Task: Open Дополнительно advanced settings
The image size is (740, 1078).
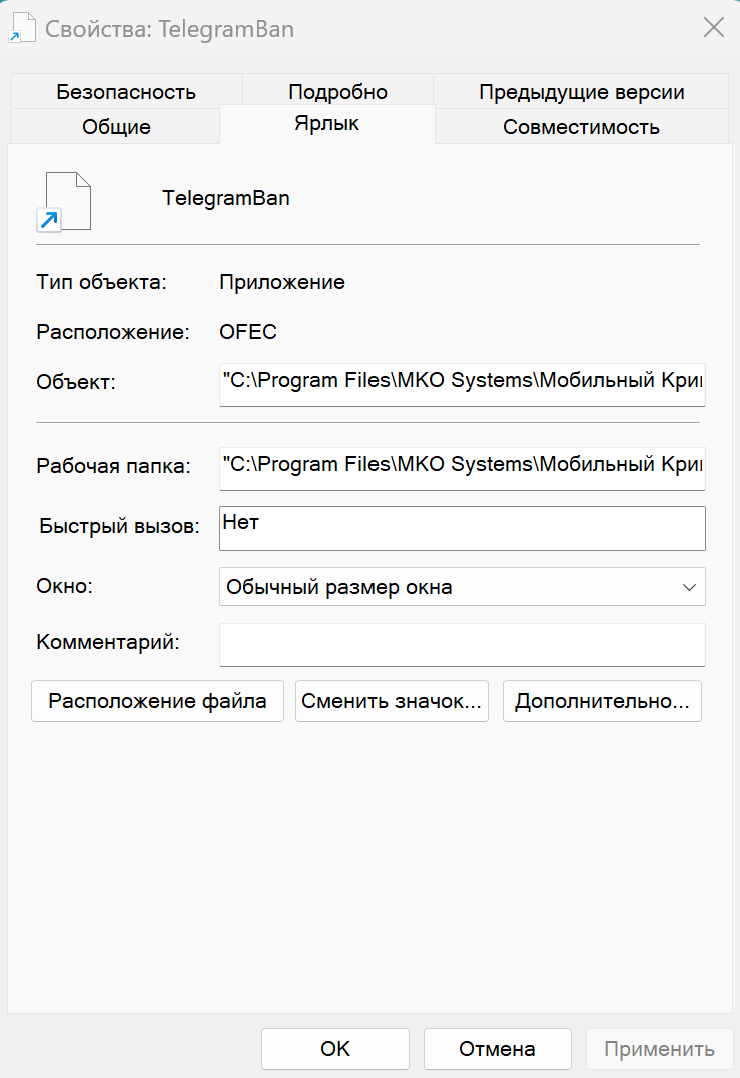Action: pos(602,701)
